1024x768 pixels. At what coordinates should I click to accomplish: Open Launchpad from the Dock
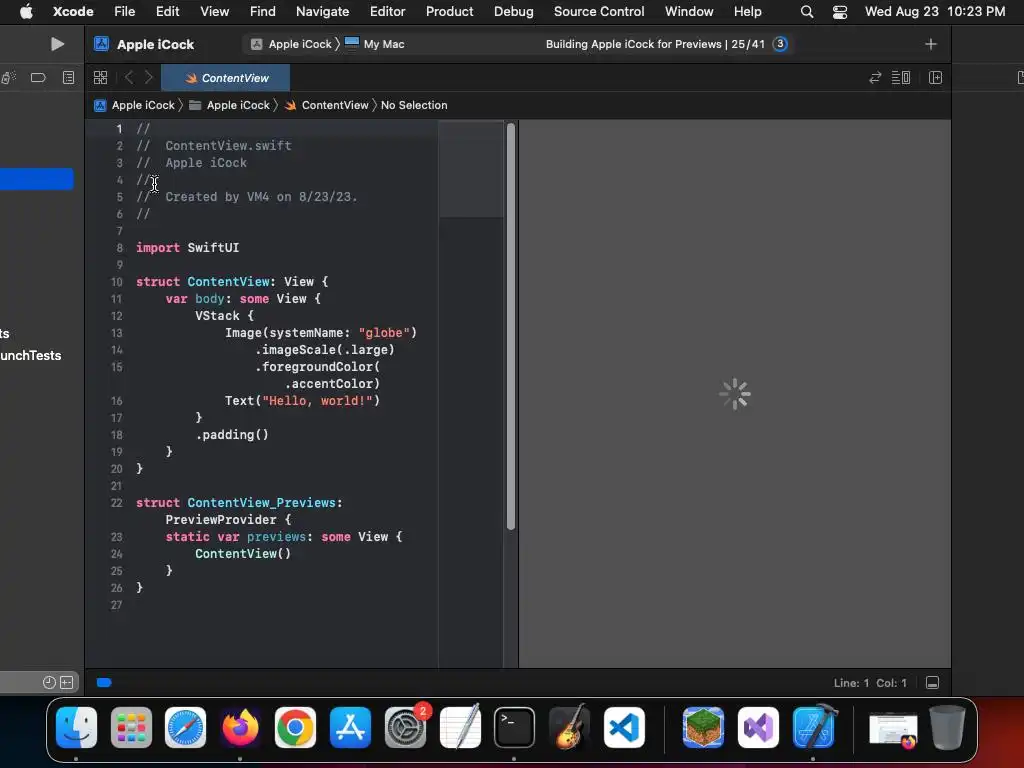[x=131, y=728]
